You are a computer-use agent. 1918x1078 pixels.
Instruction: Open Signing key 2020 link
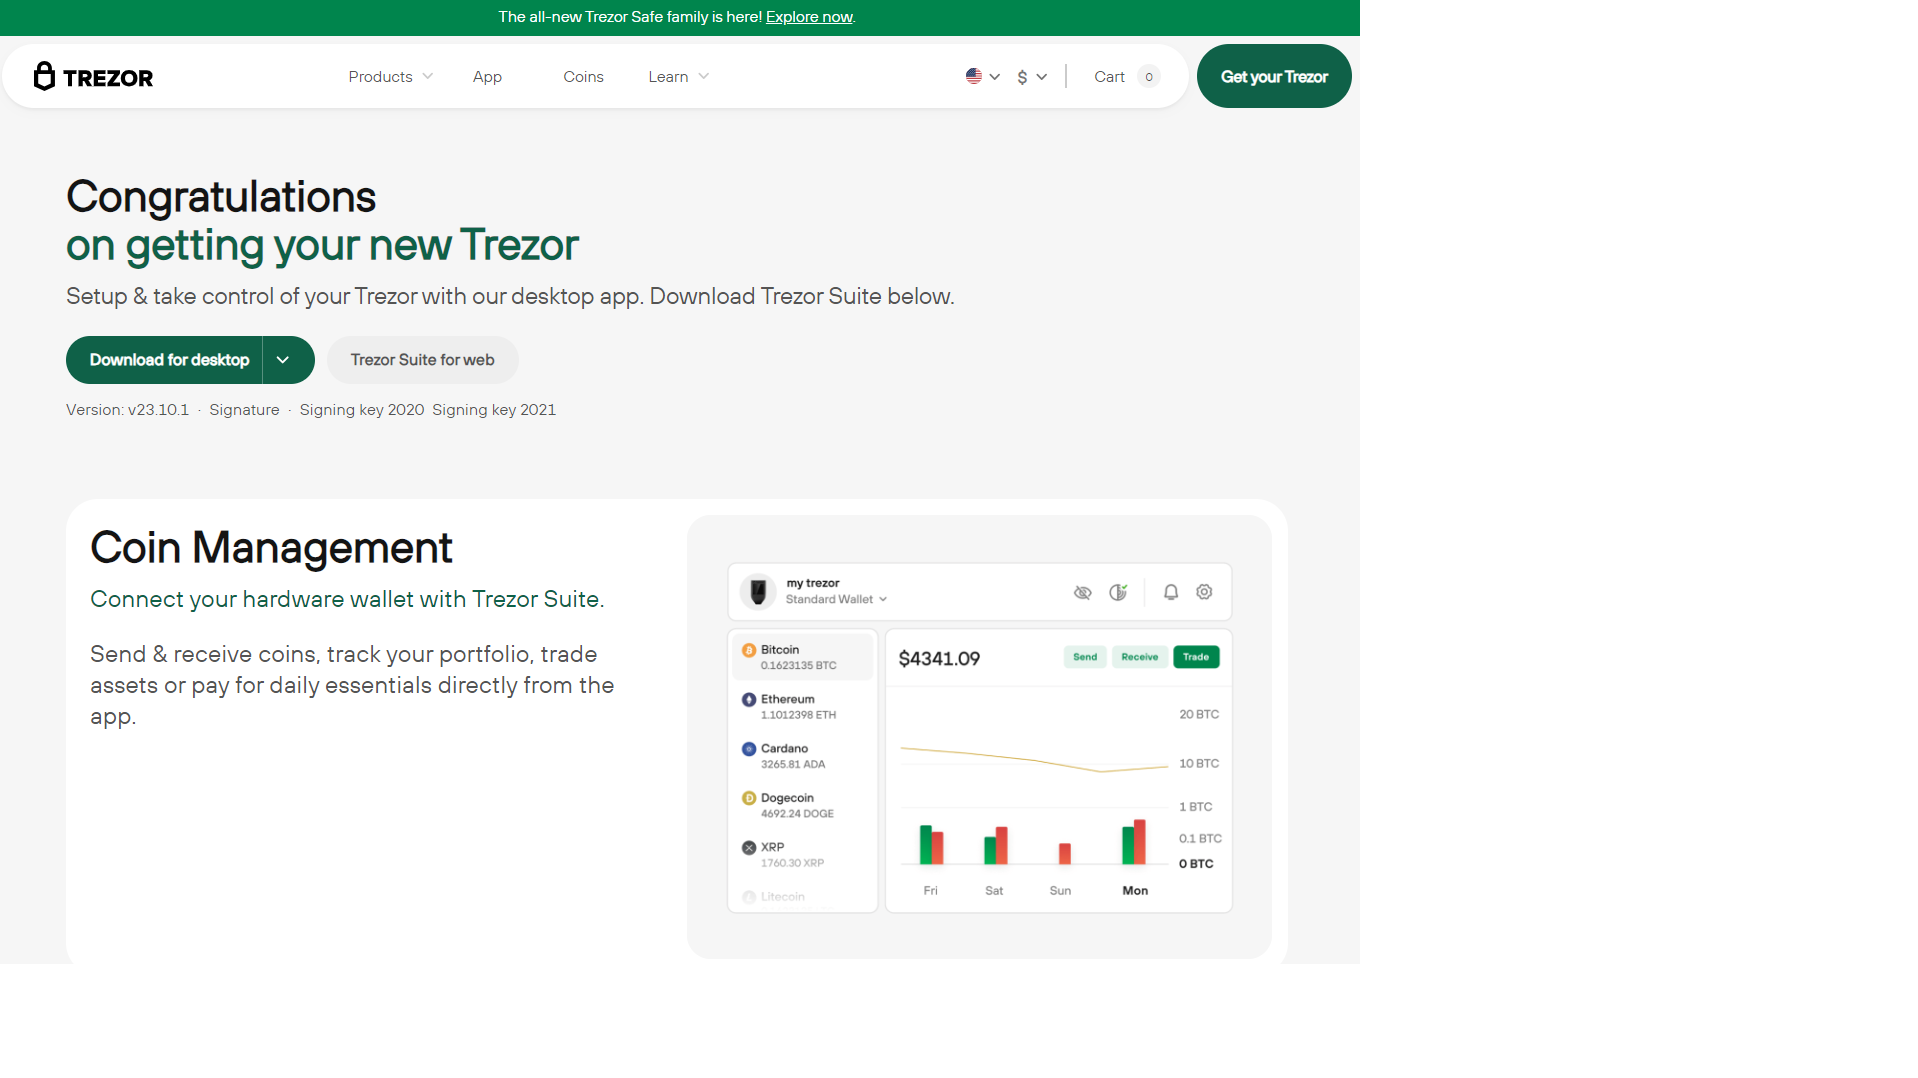coord(362,410)
